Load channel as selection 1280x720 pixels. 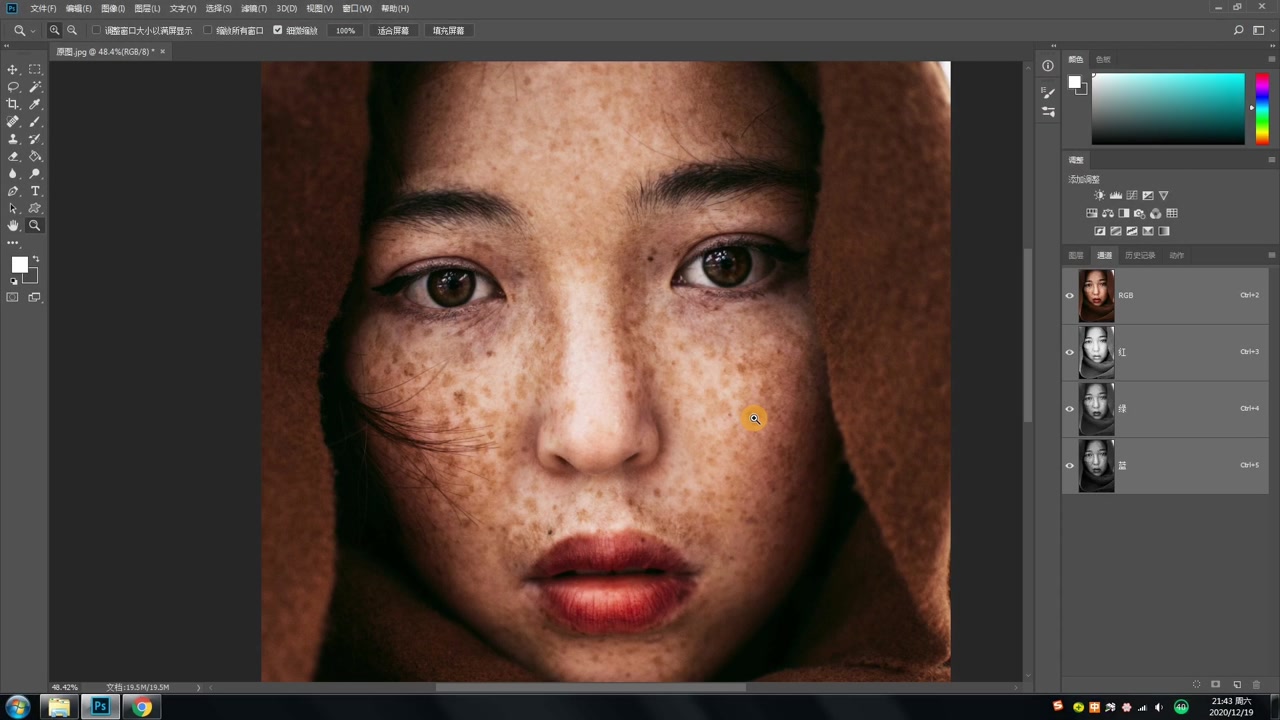coord(1197,685)
